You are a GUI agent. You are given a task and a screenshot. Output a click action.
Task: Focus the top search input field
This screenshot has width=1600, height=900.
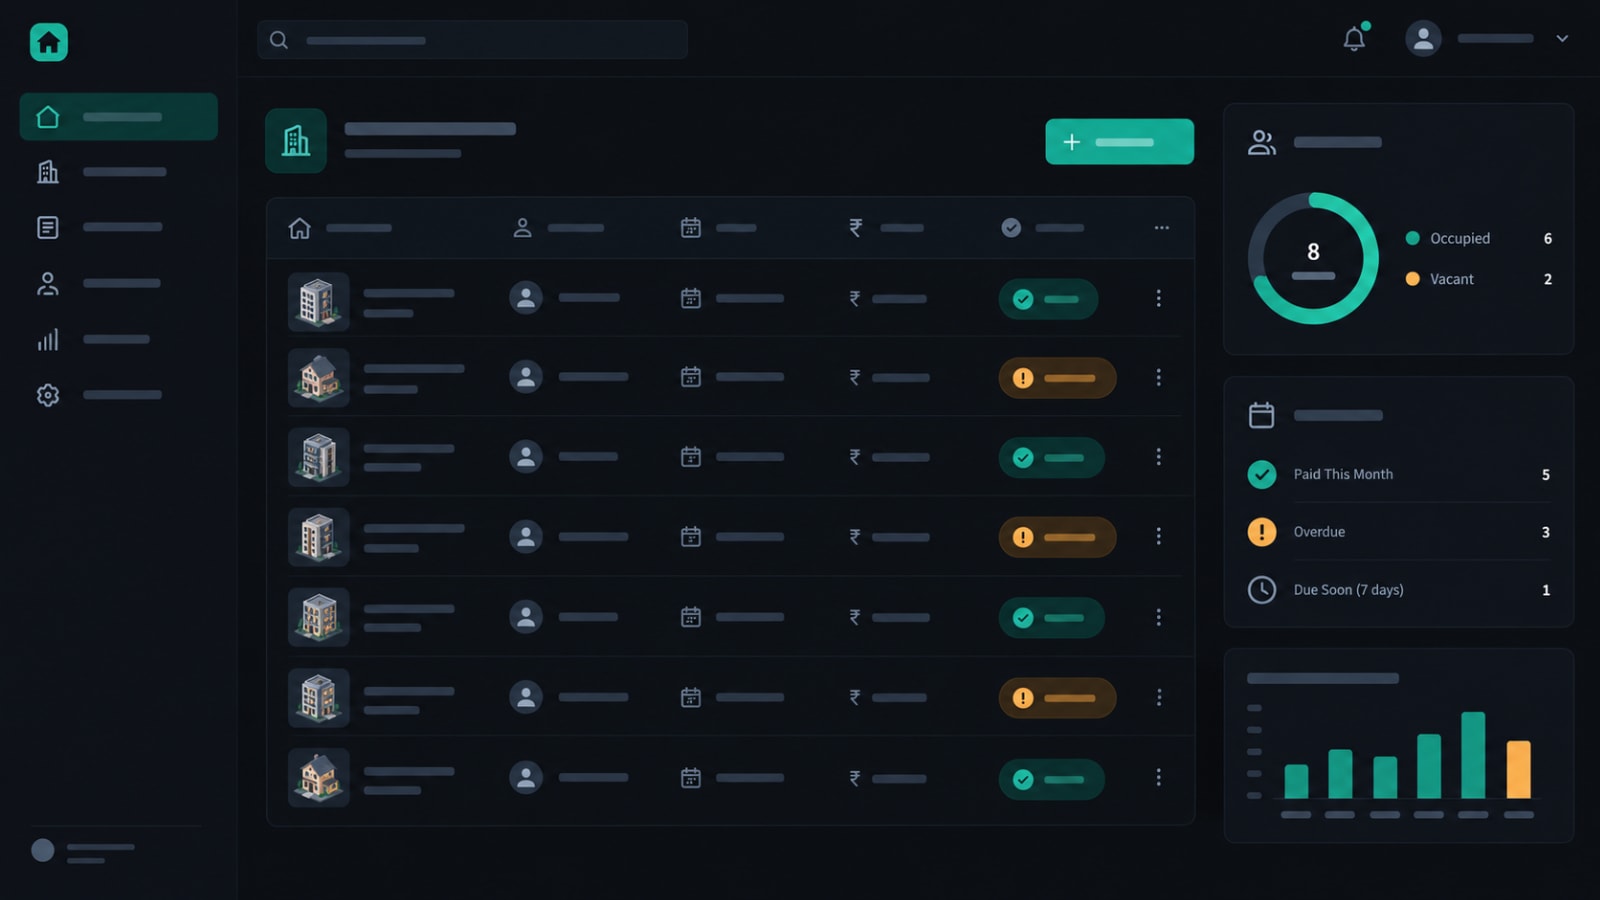(472, 40)
